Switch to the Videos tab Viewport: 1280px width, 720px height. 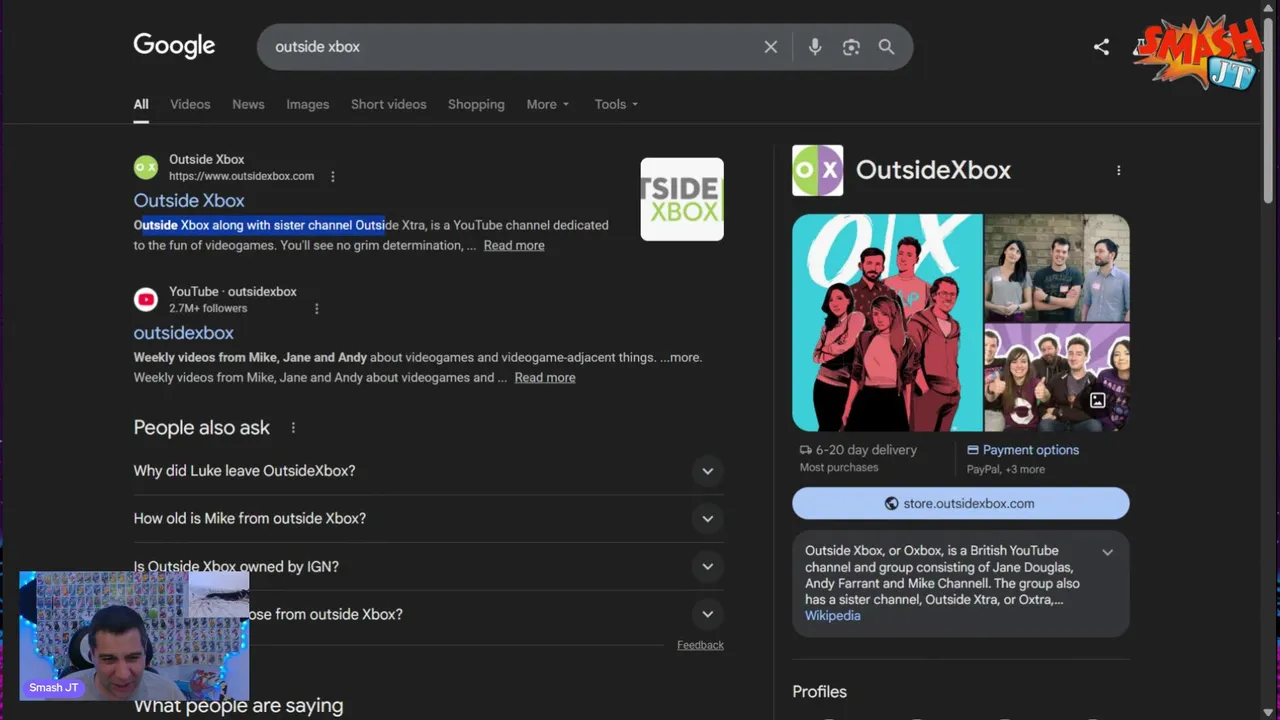(x=190, y=104)
